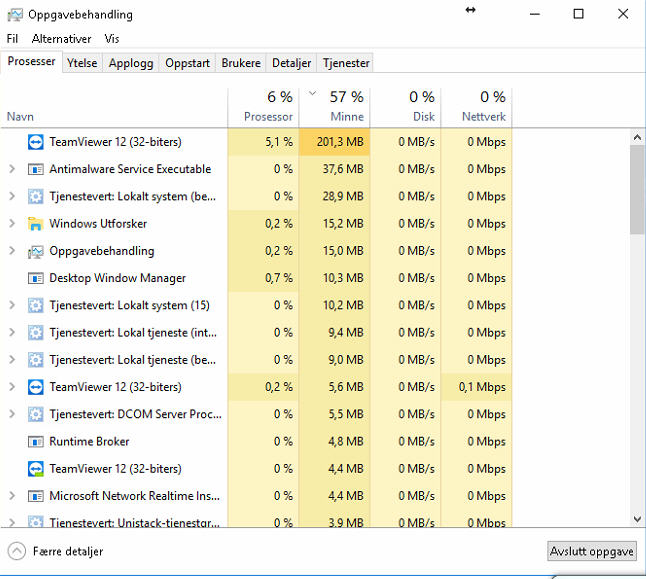Click the Færre detaljer link
The image size is (646, 579).
pos(68,551)
